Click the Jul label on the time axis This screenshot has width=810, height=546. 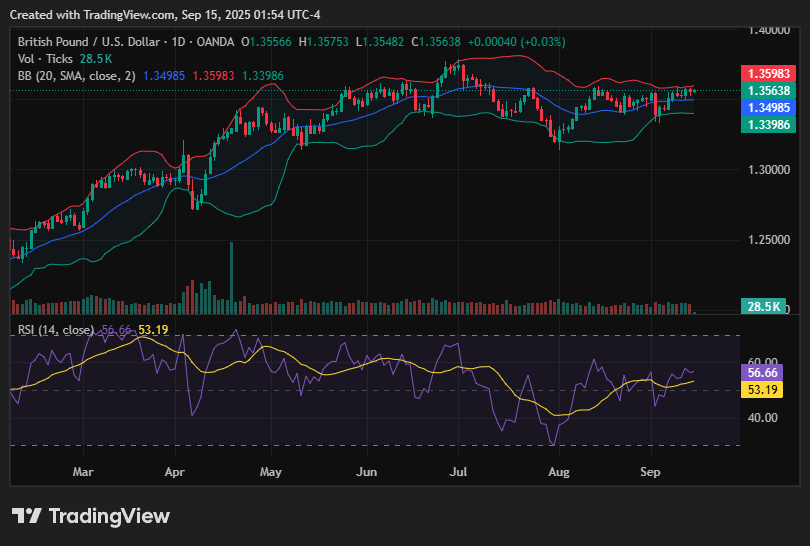coord(458,472)
